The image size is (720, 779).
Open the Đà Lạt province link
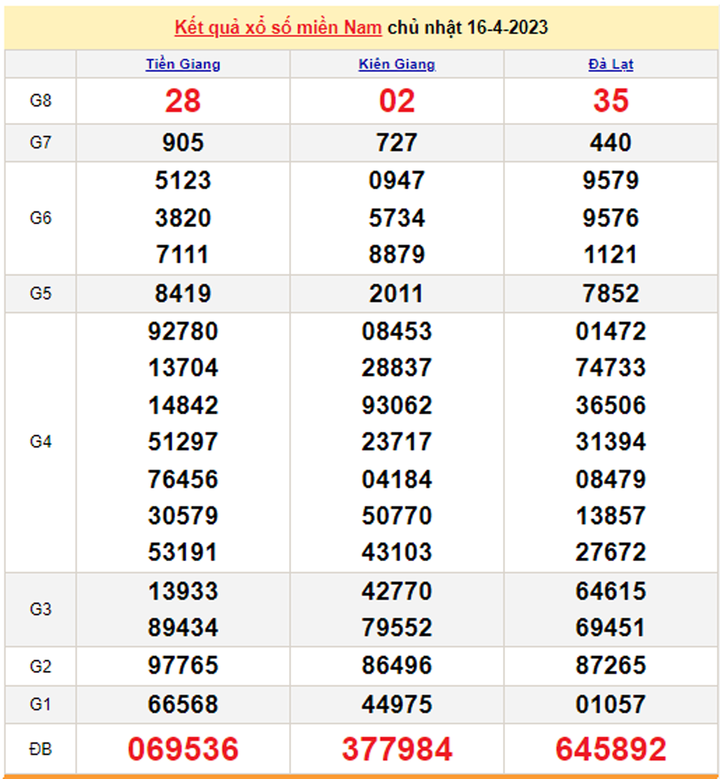[610, 64]
